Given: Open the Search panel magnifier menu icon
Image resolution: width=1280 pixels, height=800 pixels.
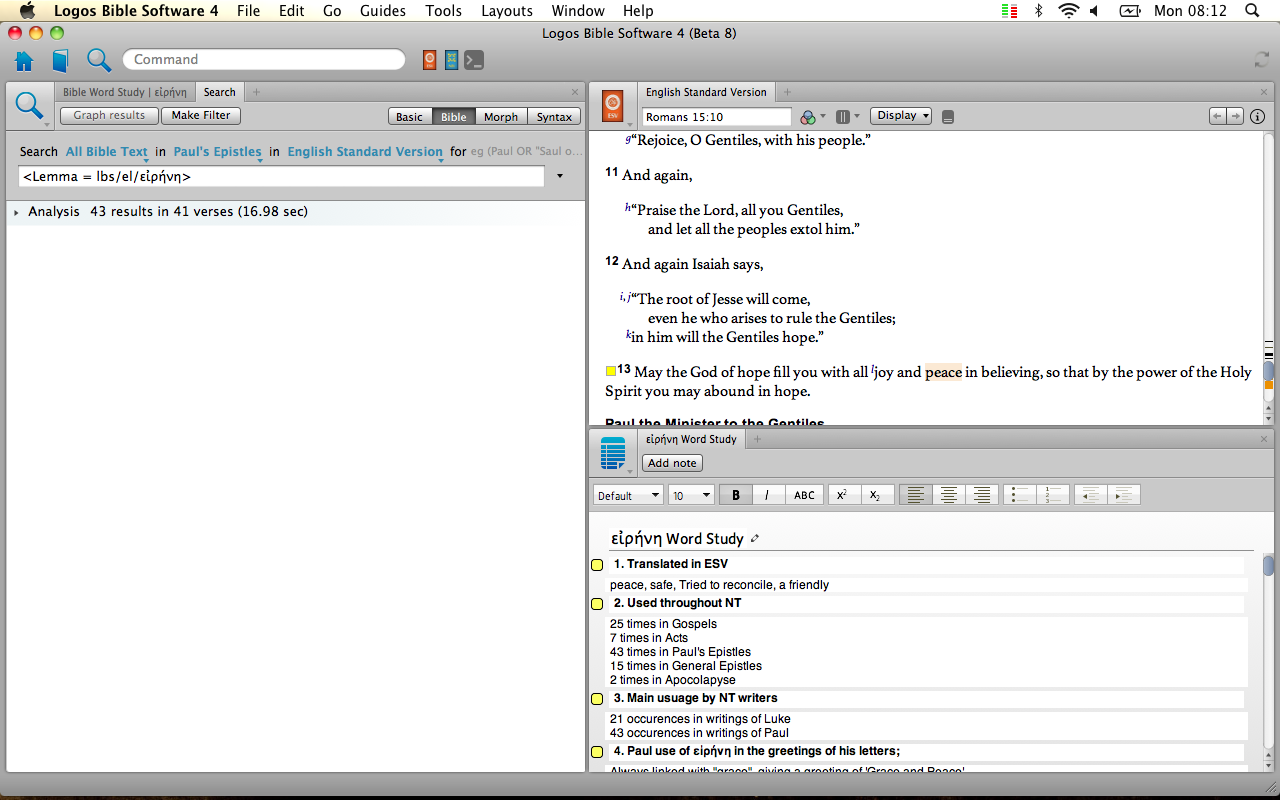Looking at the screenshot, I should click(30, 105).
